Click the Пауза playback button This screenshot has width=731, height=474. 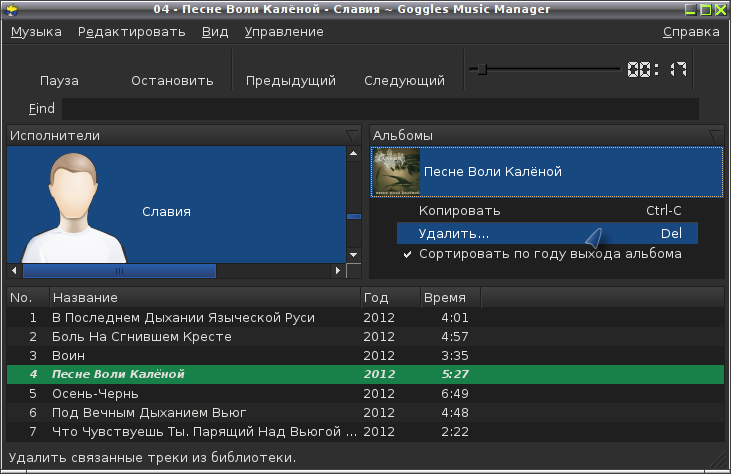point(59,81)
